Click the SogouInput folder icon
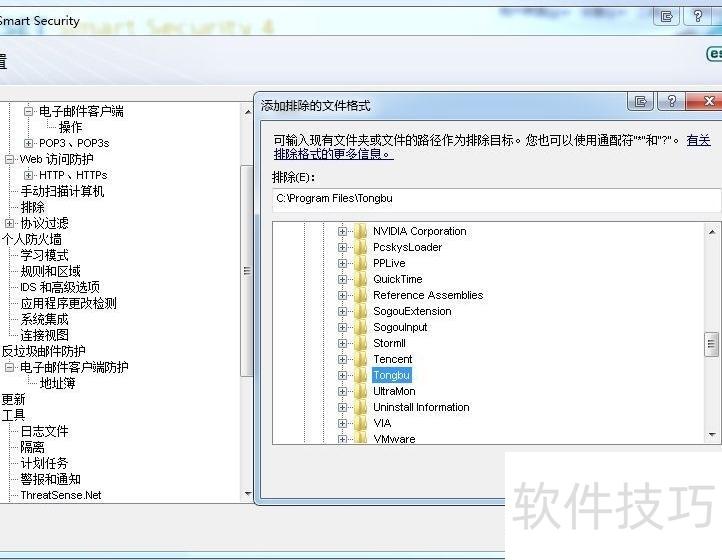This screenshot has height=560, width=722. click(x=361, y=328)
